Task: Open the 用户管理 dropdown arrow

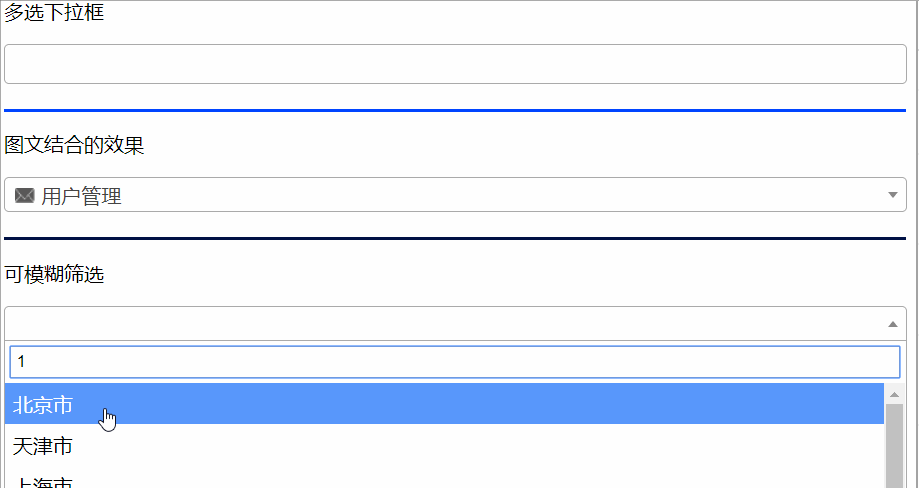Action: (x=892, y=195)
